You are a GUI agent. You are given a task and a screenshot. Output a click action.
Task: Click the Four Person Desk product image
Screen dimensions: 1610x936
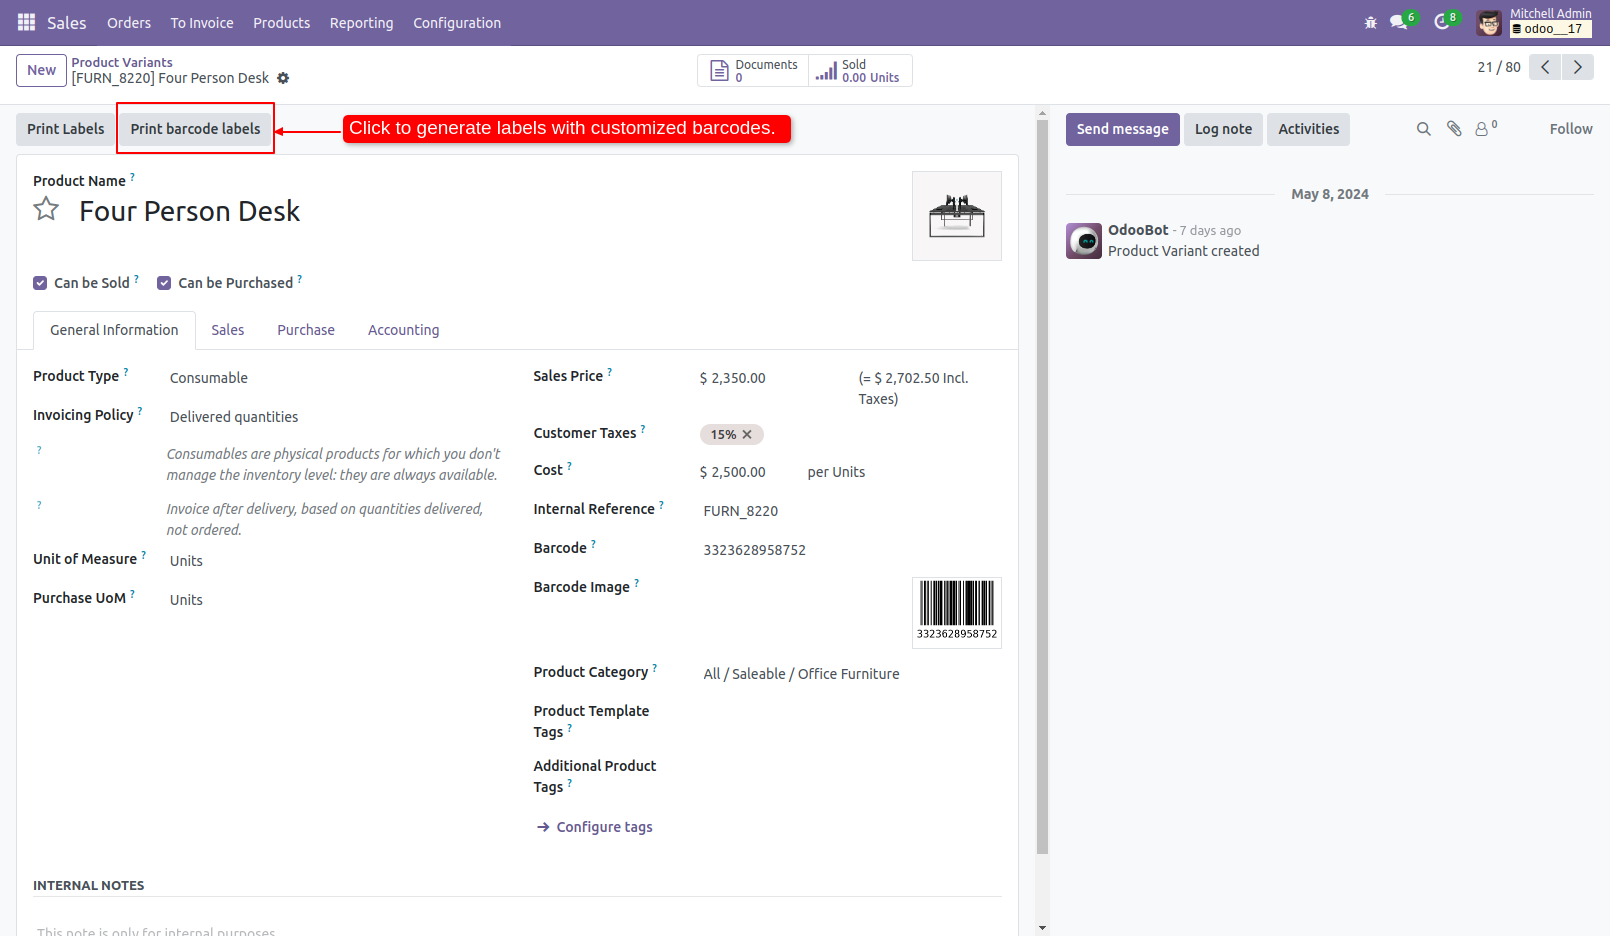[956, 215]
